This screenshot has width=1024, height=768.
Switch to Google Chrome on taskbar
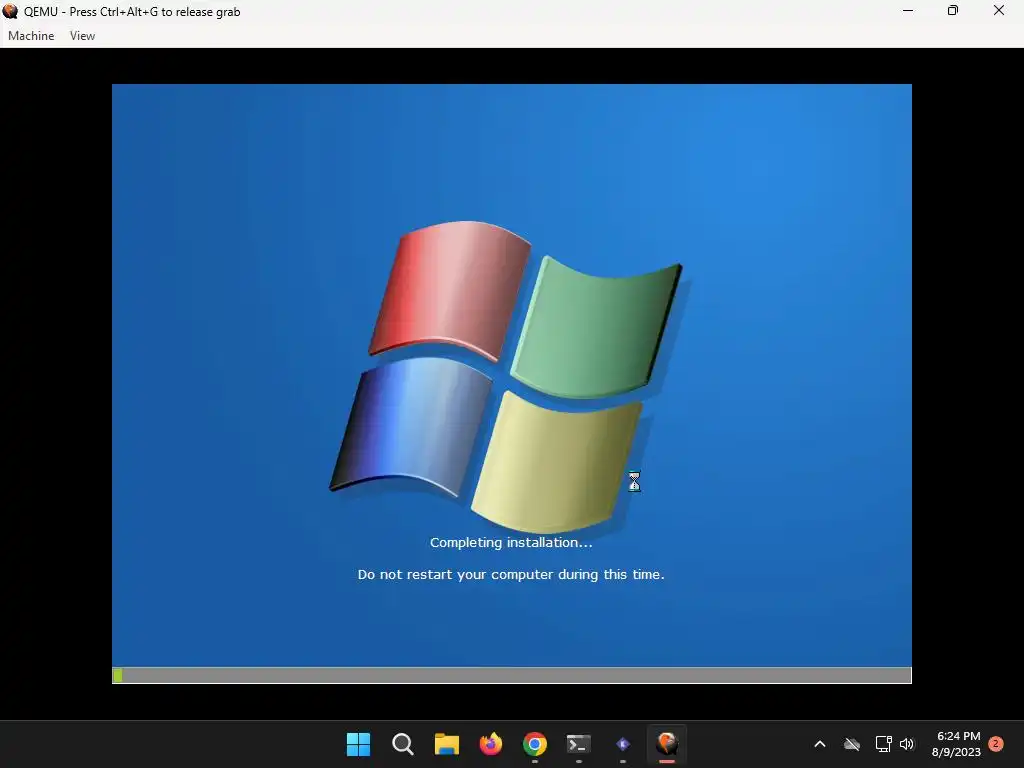point(535,744)
